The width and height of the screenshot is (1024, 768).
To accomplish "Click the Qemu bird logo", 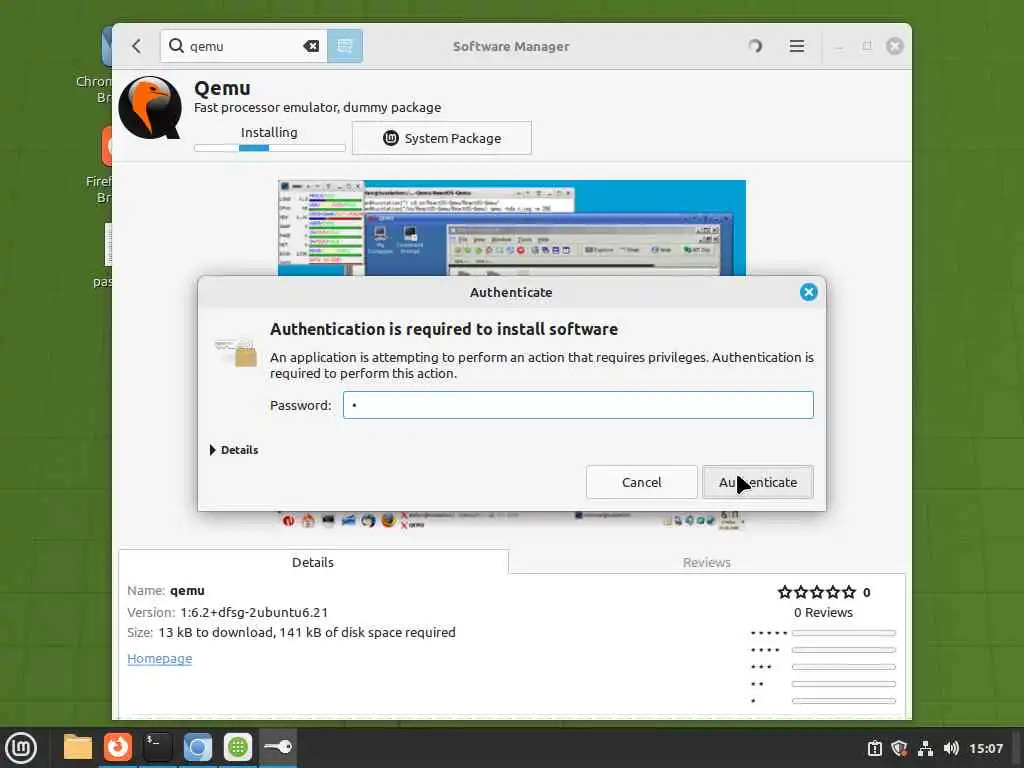I will (x=150, y=108).
